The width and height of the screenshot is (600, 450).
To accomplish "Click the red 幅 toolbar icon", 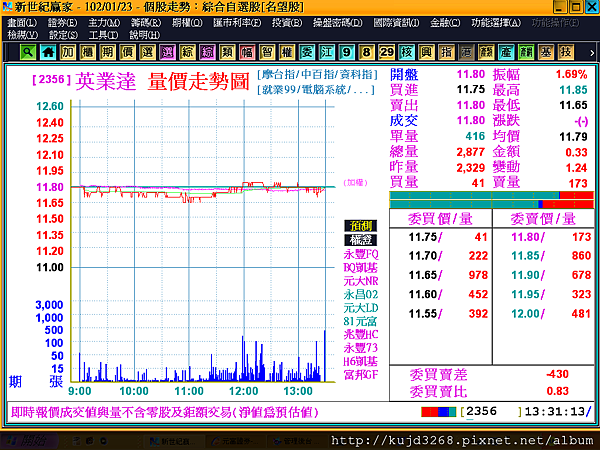I will tap(247, 52).
